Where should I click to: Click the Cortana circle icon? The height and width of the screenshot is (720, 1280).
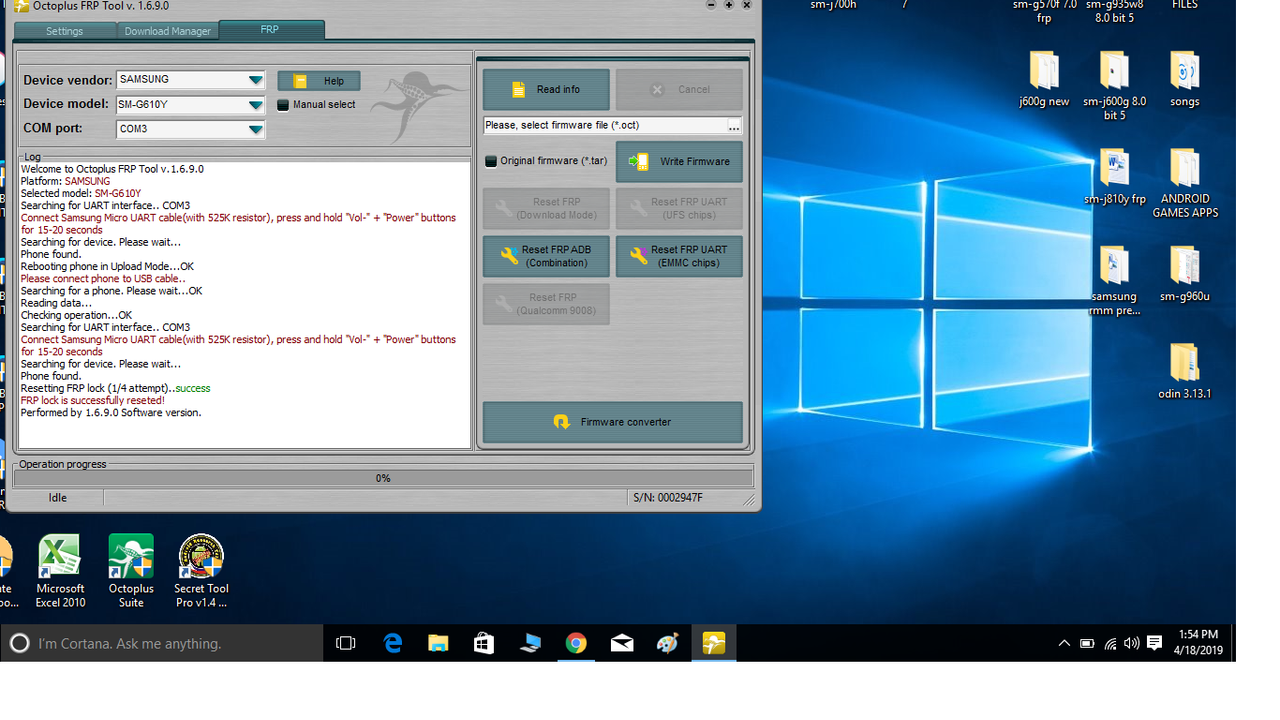(x=19, y=643)
